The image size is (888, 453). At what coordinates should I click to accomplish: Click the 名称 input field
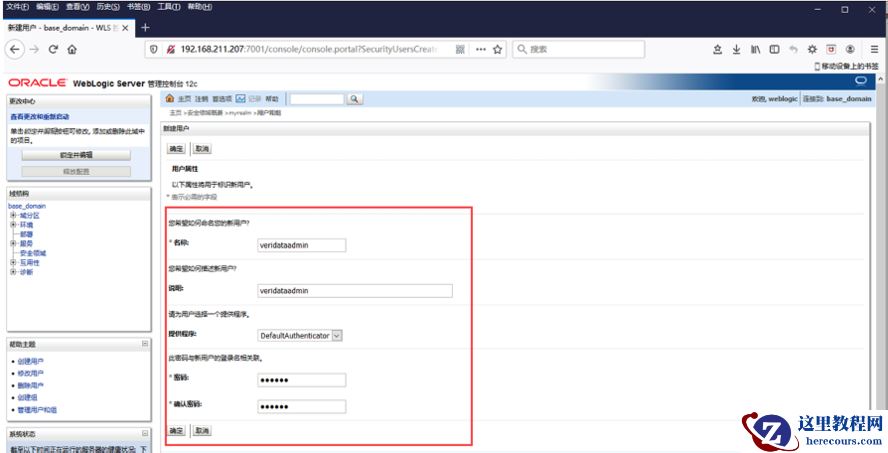pyautogui.click(x=301, y=245)
